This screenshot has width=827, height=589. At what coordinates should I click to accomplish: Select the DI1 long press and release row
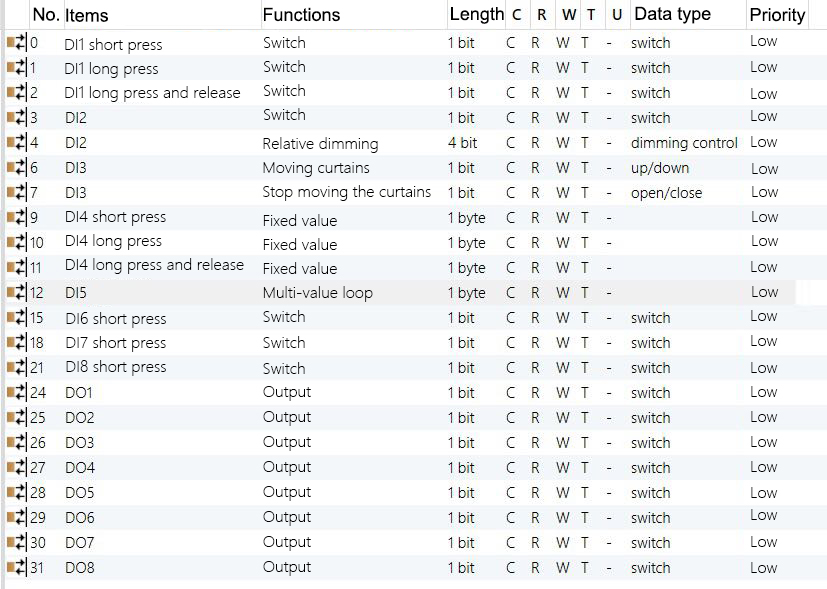point(152,93)
